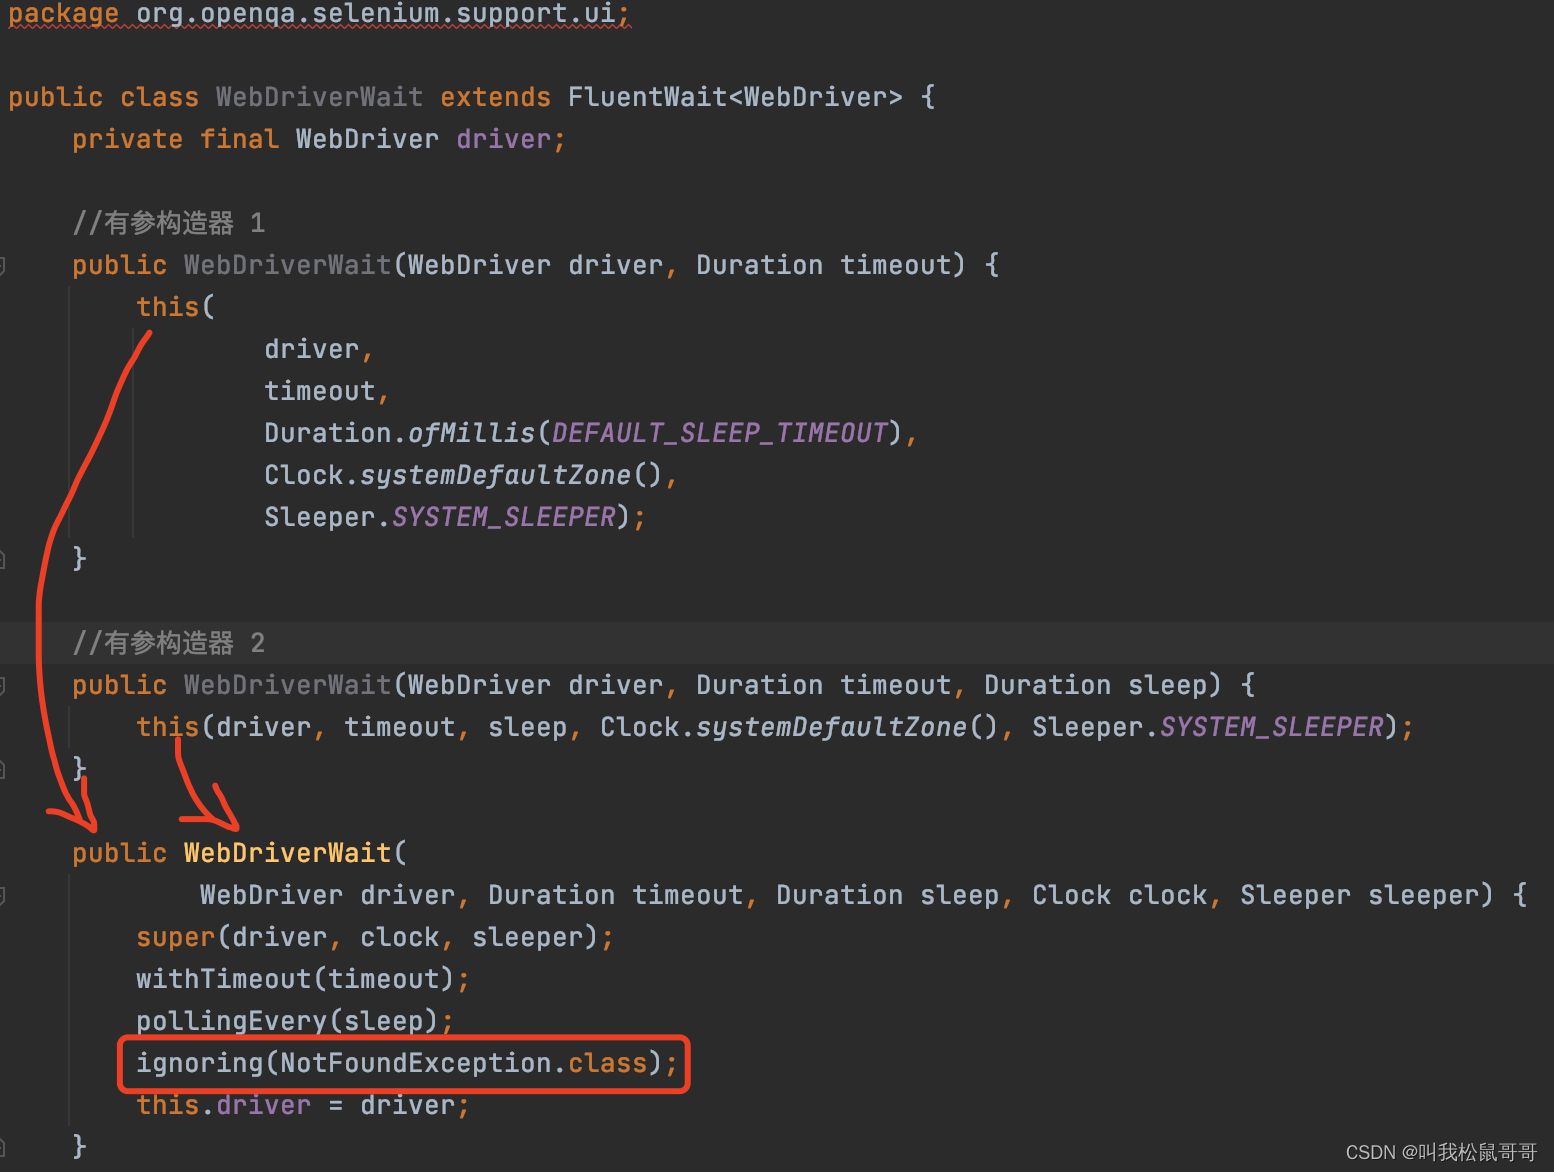Viewport: 1554px width, 1172px height.
Task: Click 'systemDefaultZone' in the first constructor
Action: click(495, 475)
